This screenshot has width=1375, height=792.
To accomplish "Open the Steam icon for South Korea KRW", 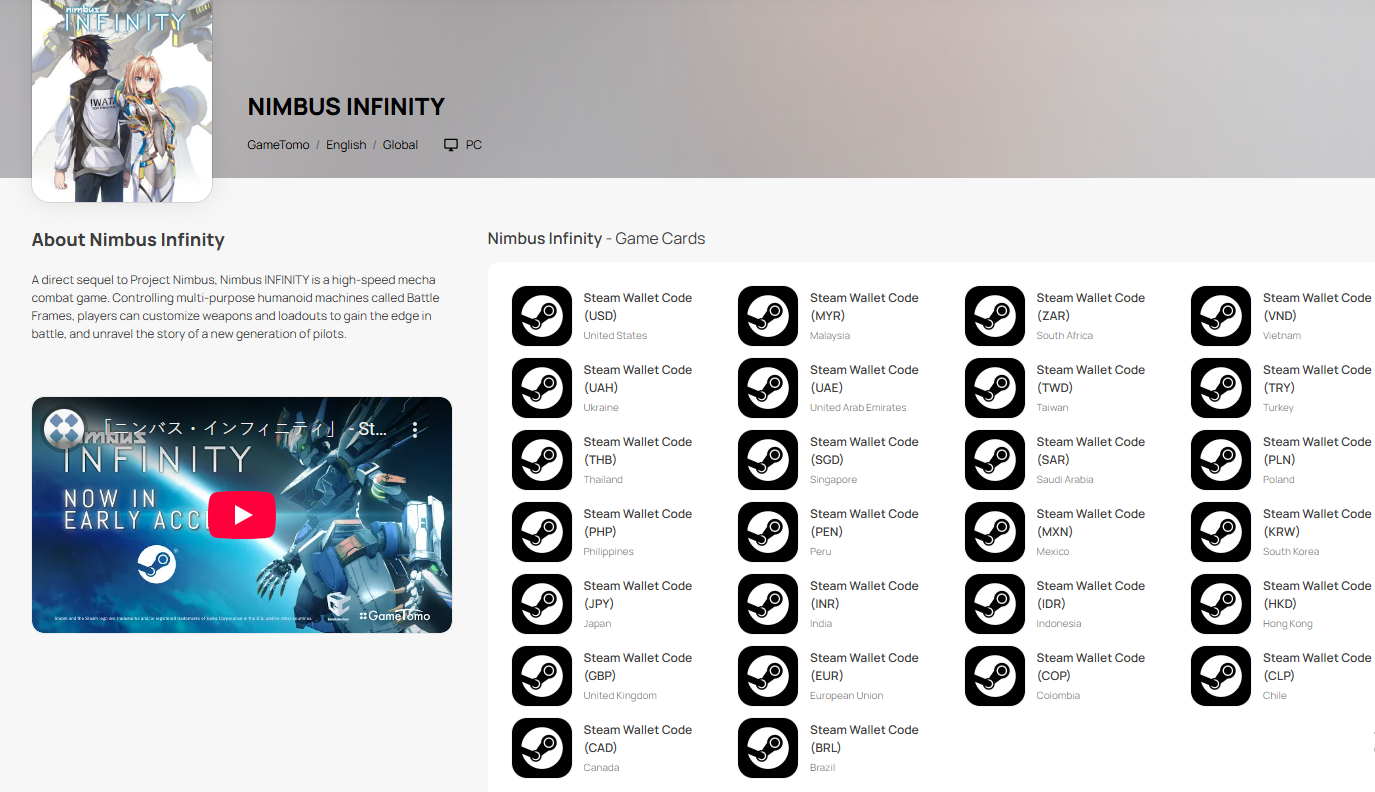I will pos(1221,532).
